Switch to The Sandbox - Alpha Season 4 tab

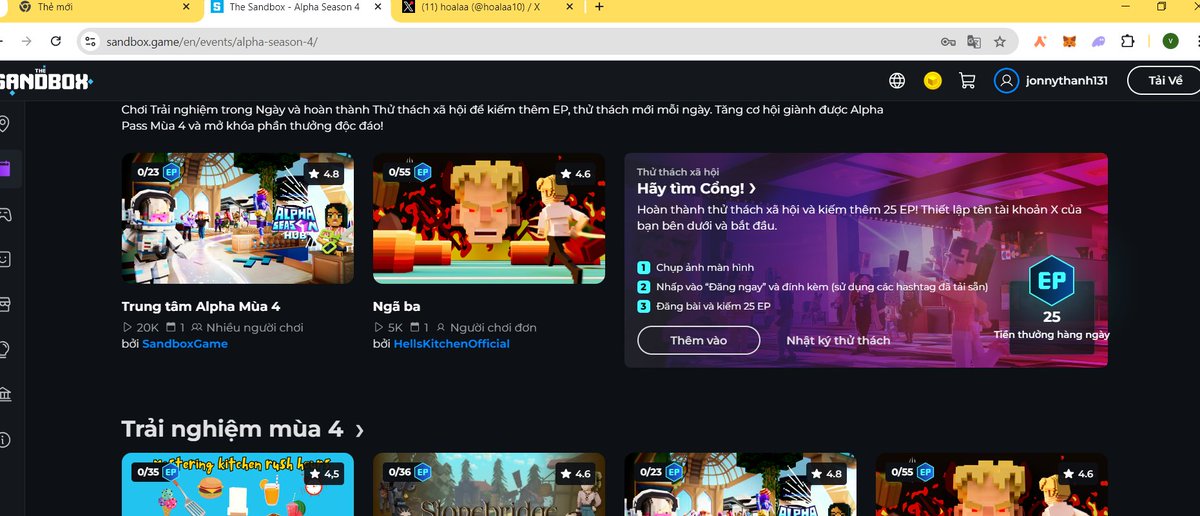pos(294,7)
